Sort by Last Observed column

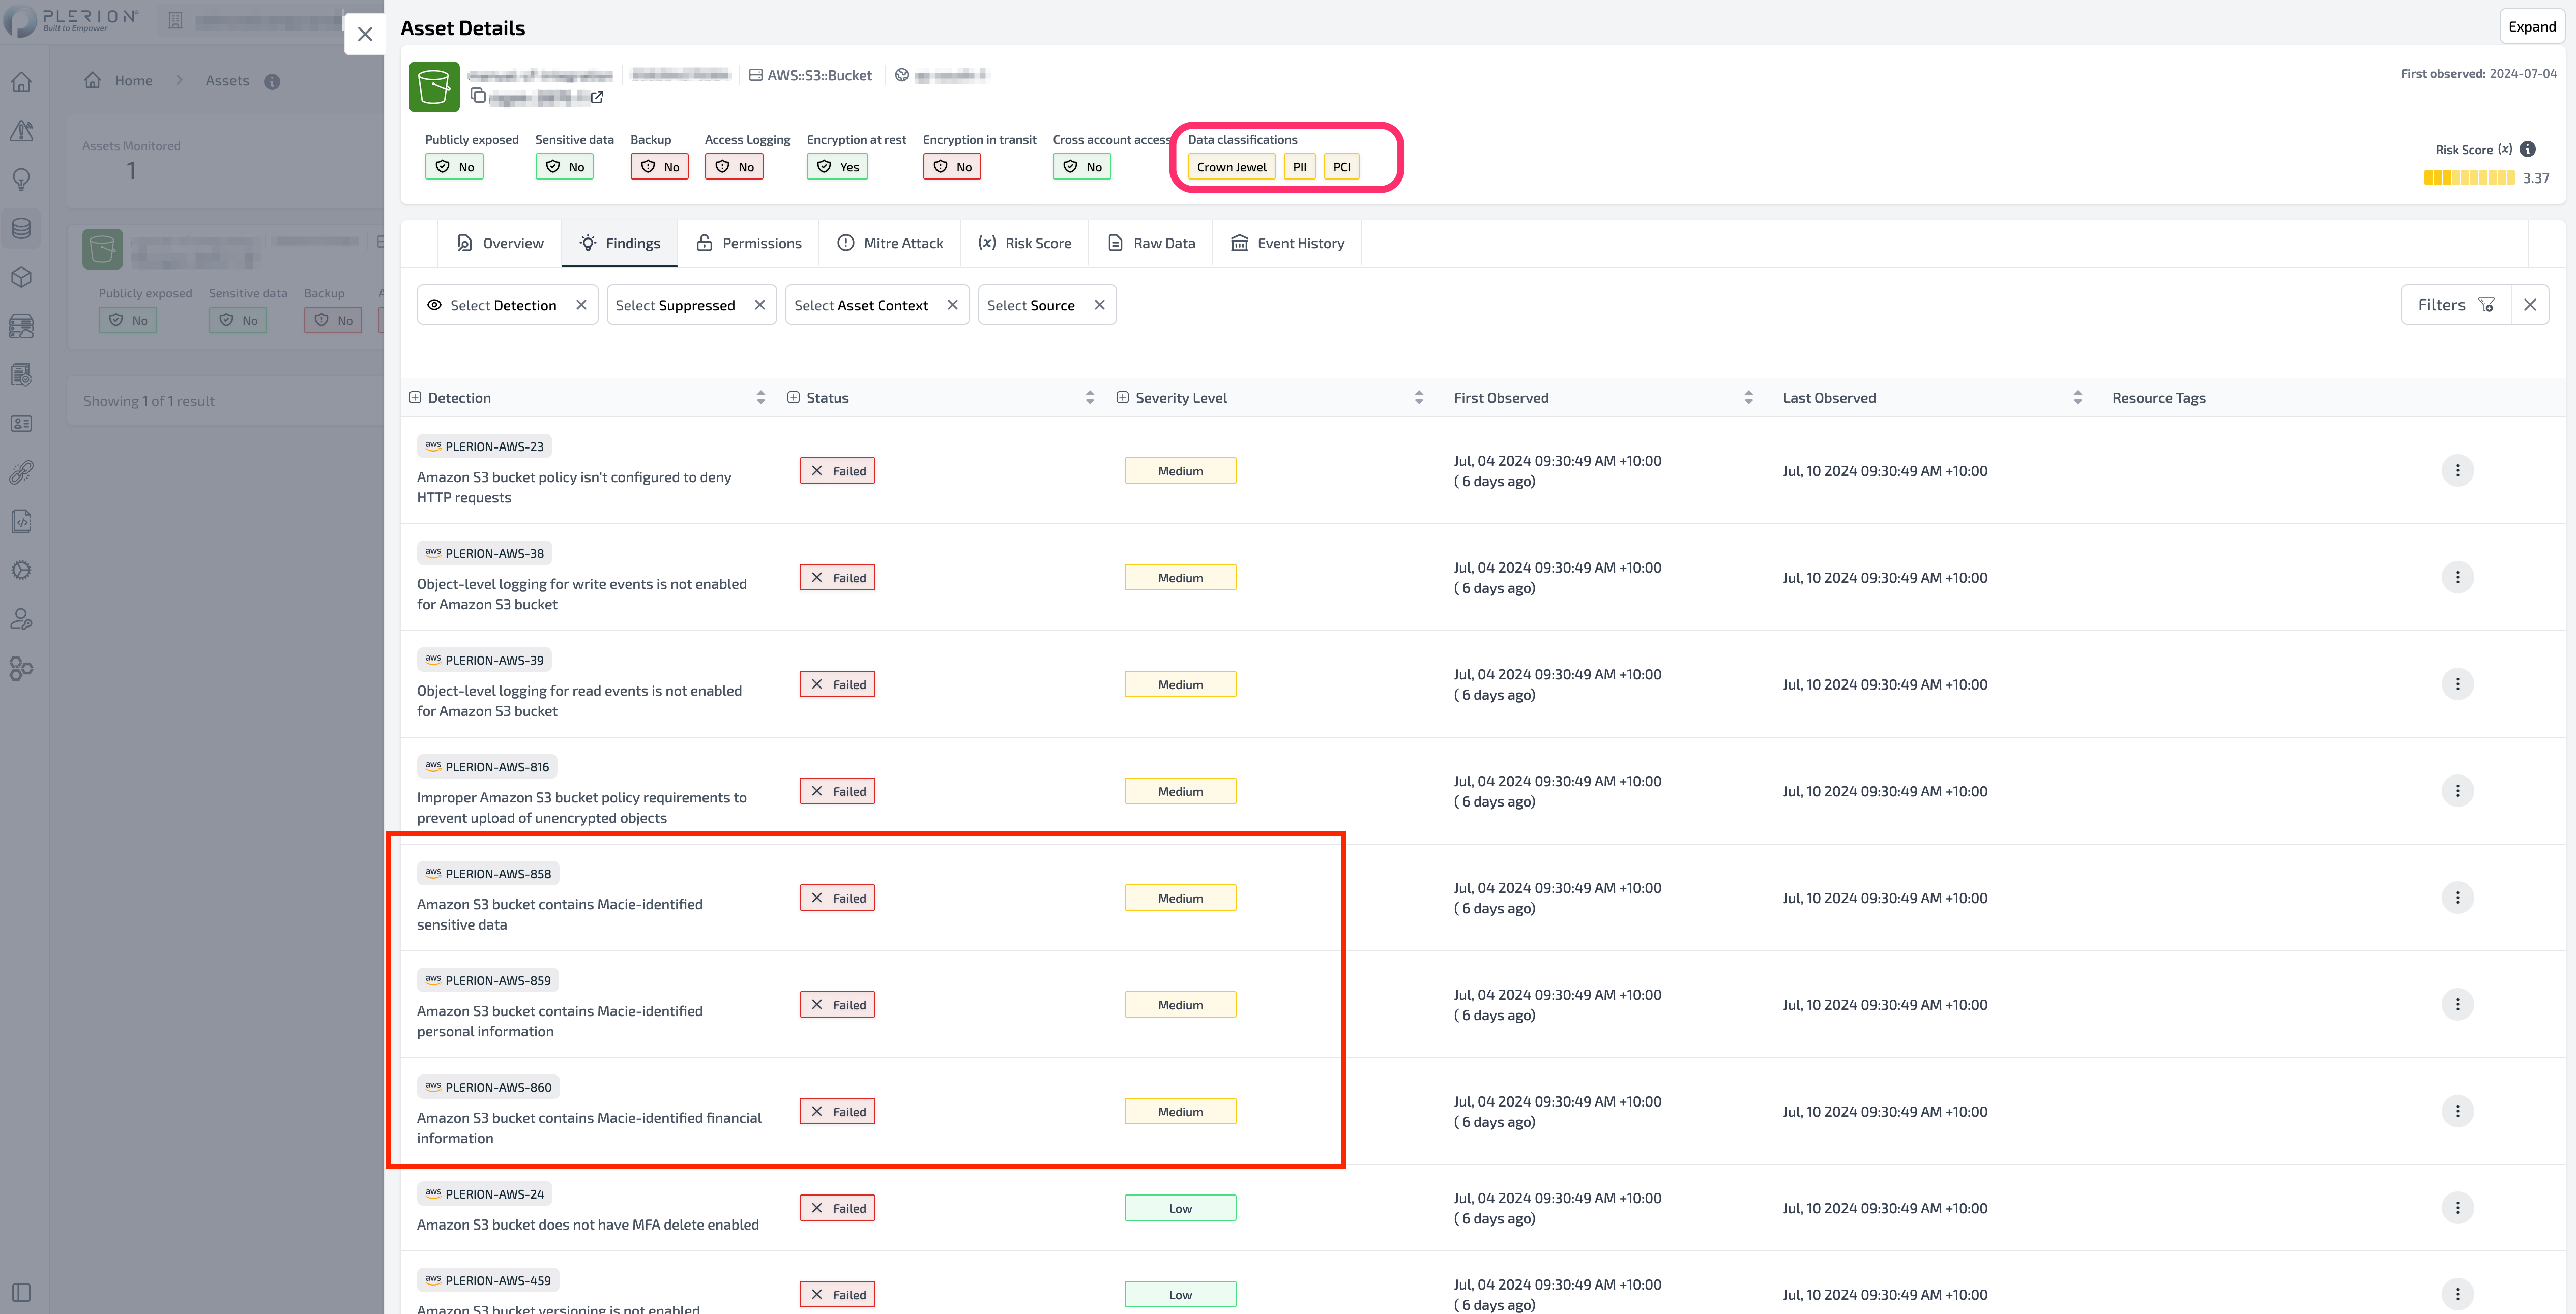click(x=2078, y=398)
